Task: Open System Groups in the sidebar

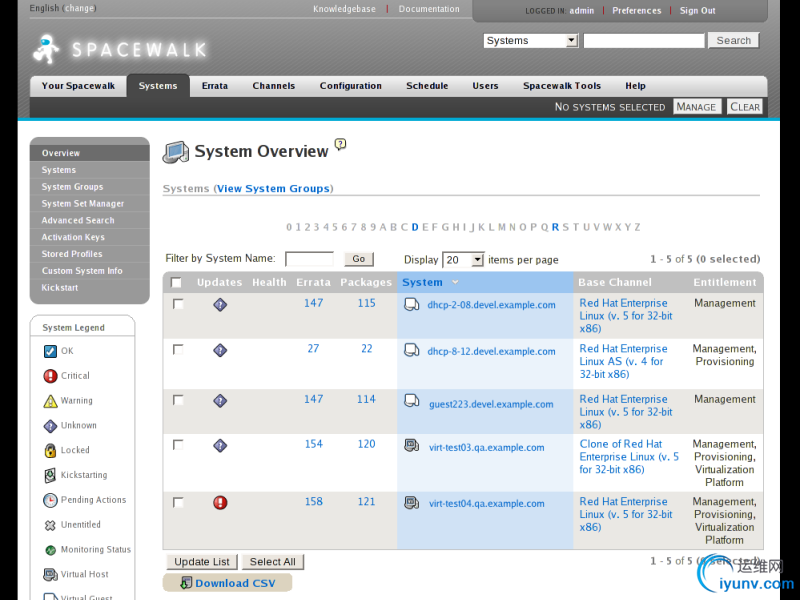Action: point(90,187)
